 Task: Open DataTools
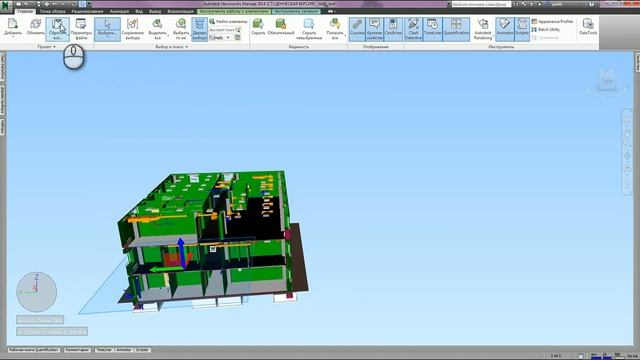click(588, 27)
